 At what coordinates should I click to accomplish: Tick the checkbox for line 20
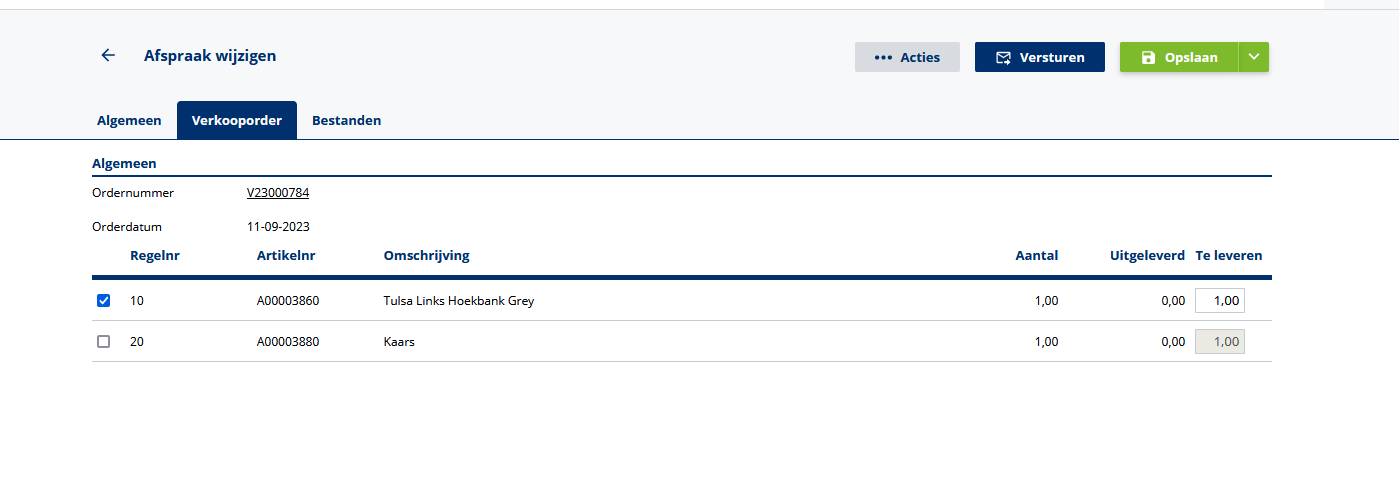click(x=103, y=342)
